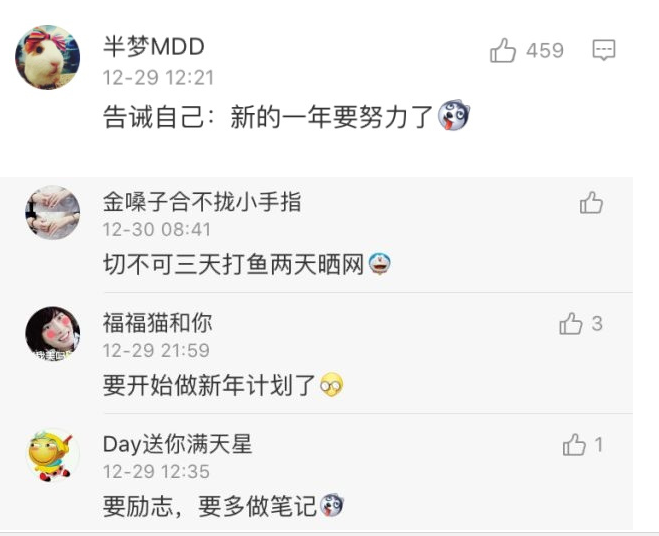
Task: Open the reply icon on 半梦MDD's comment
Action: tap(604, 50)
